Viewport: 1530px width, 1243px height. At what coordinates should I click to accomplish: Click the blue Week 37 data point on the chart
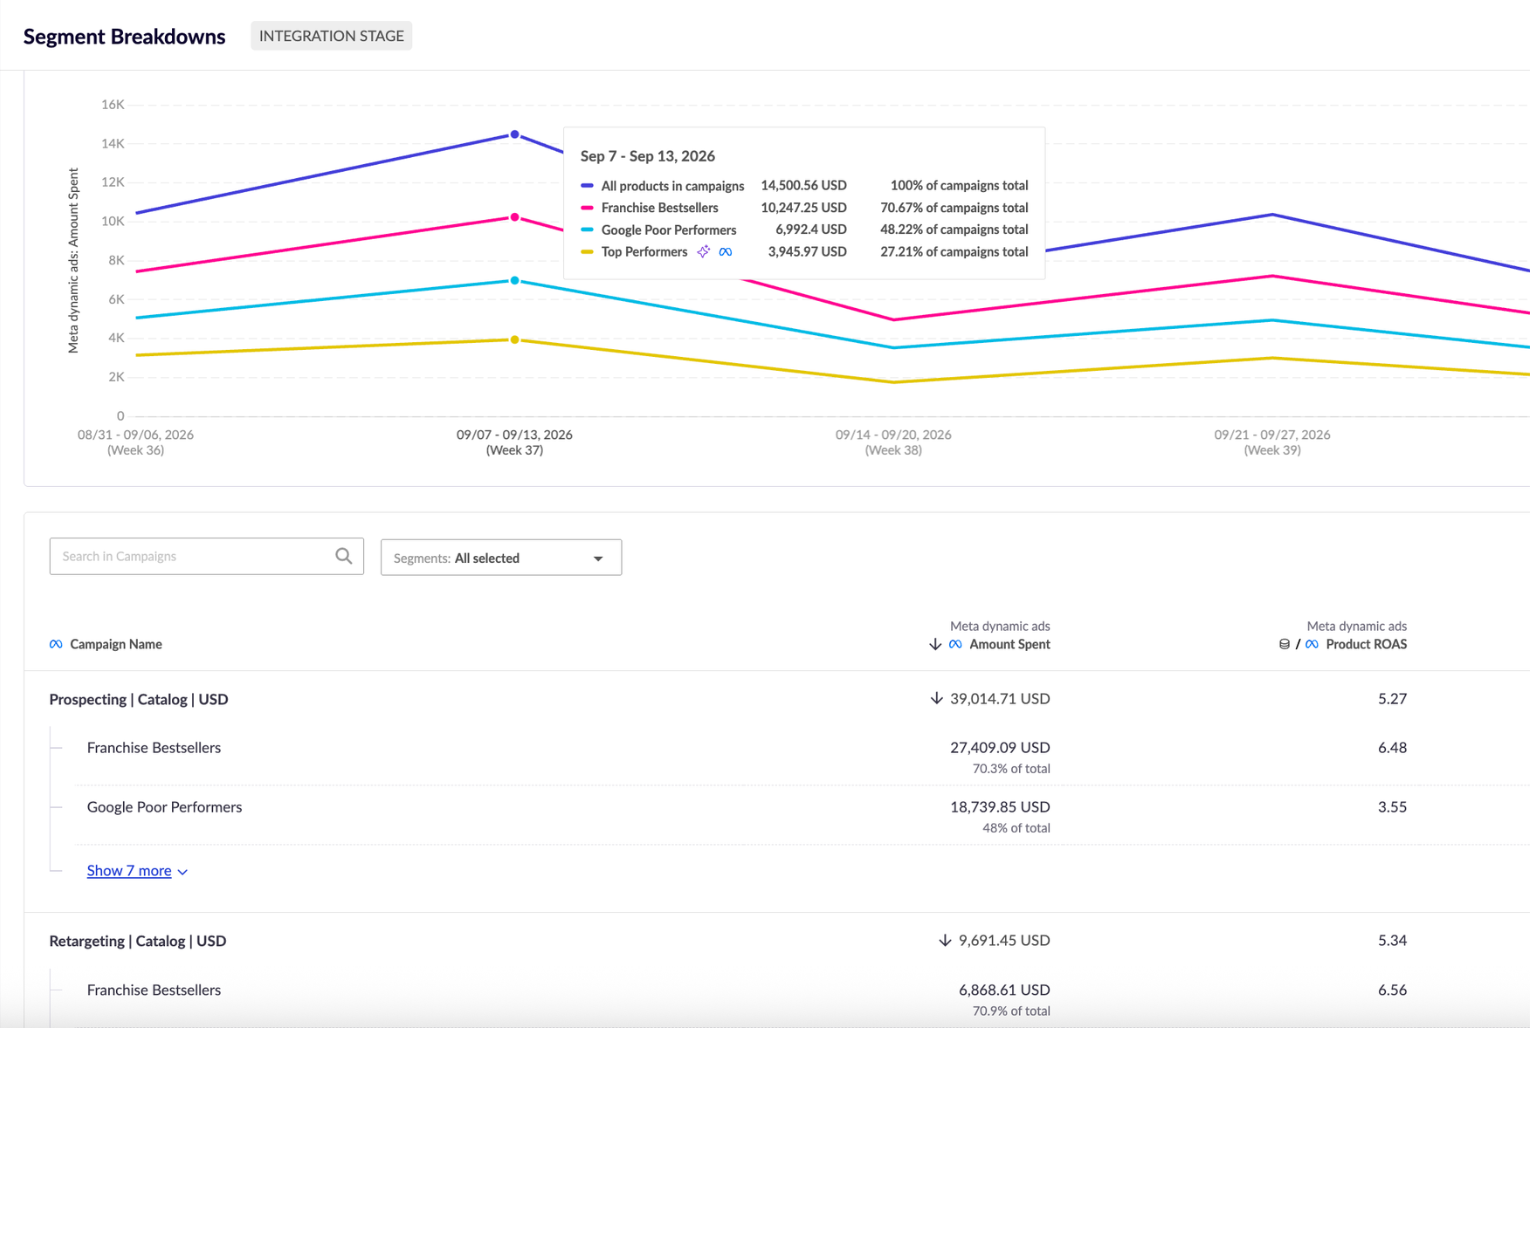tap(515, 135)
